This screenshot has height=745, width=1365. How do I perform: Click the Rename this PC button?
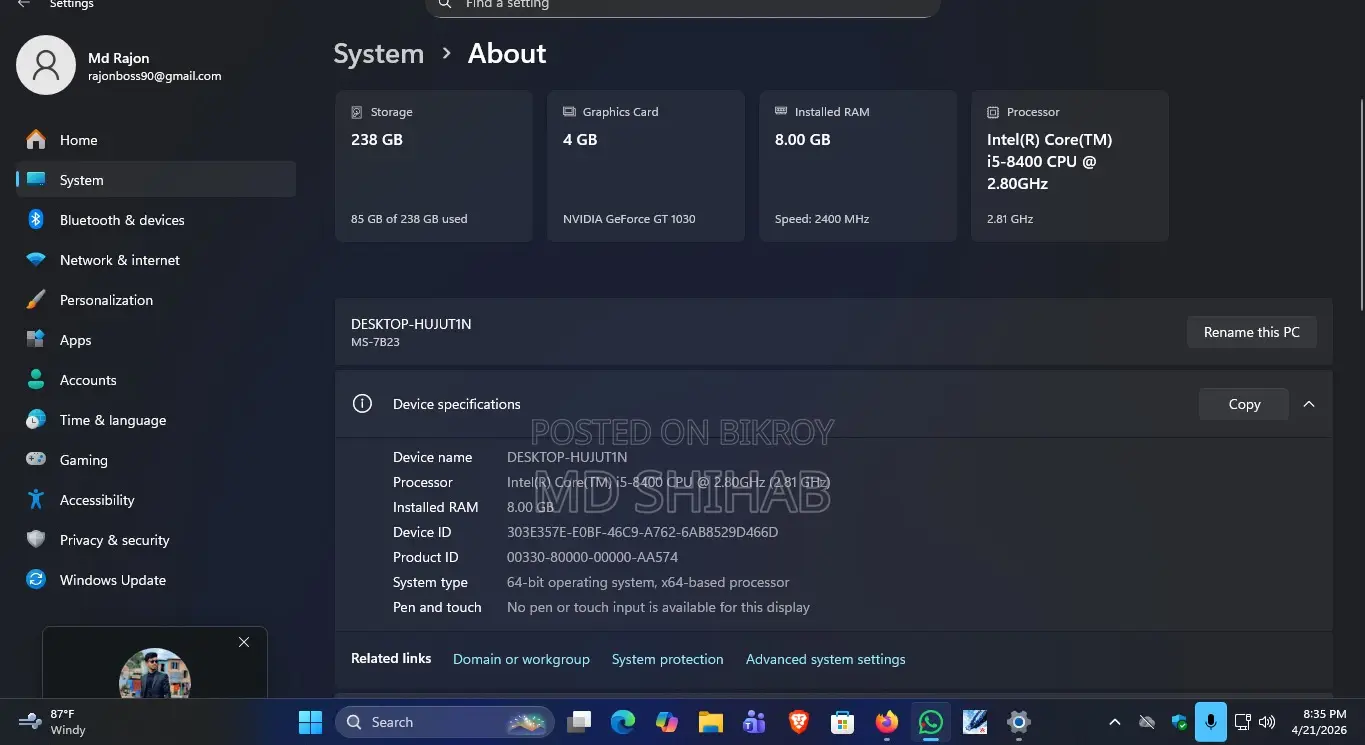tap(1252, 332)
